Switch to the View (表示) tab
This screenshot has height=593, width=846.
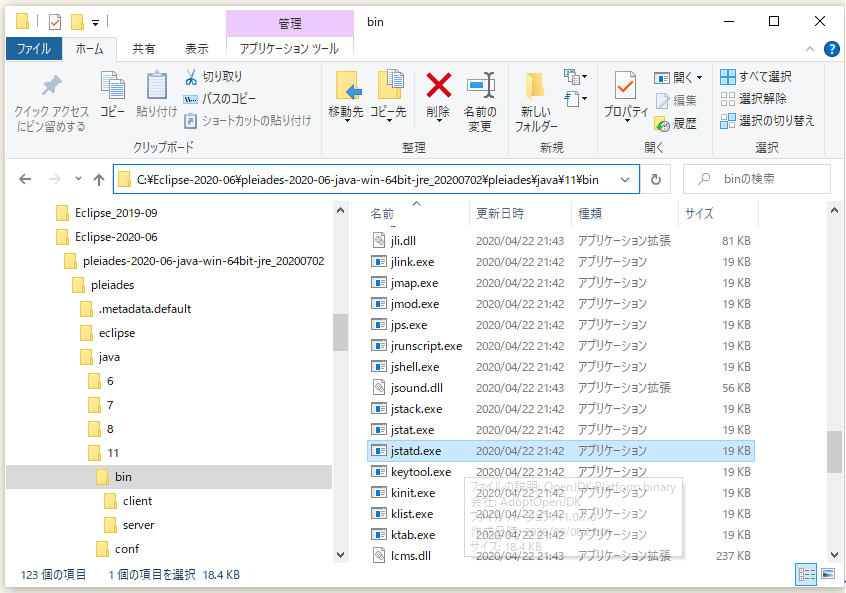(196, 49)
